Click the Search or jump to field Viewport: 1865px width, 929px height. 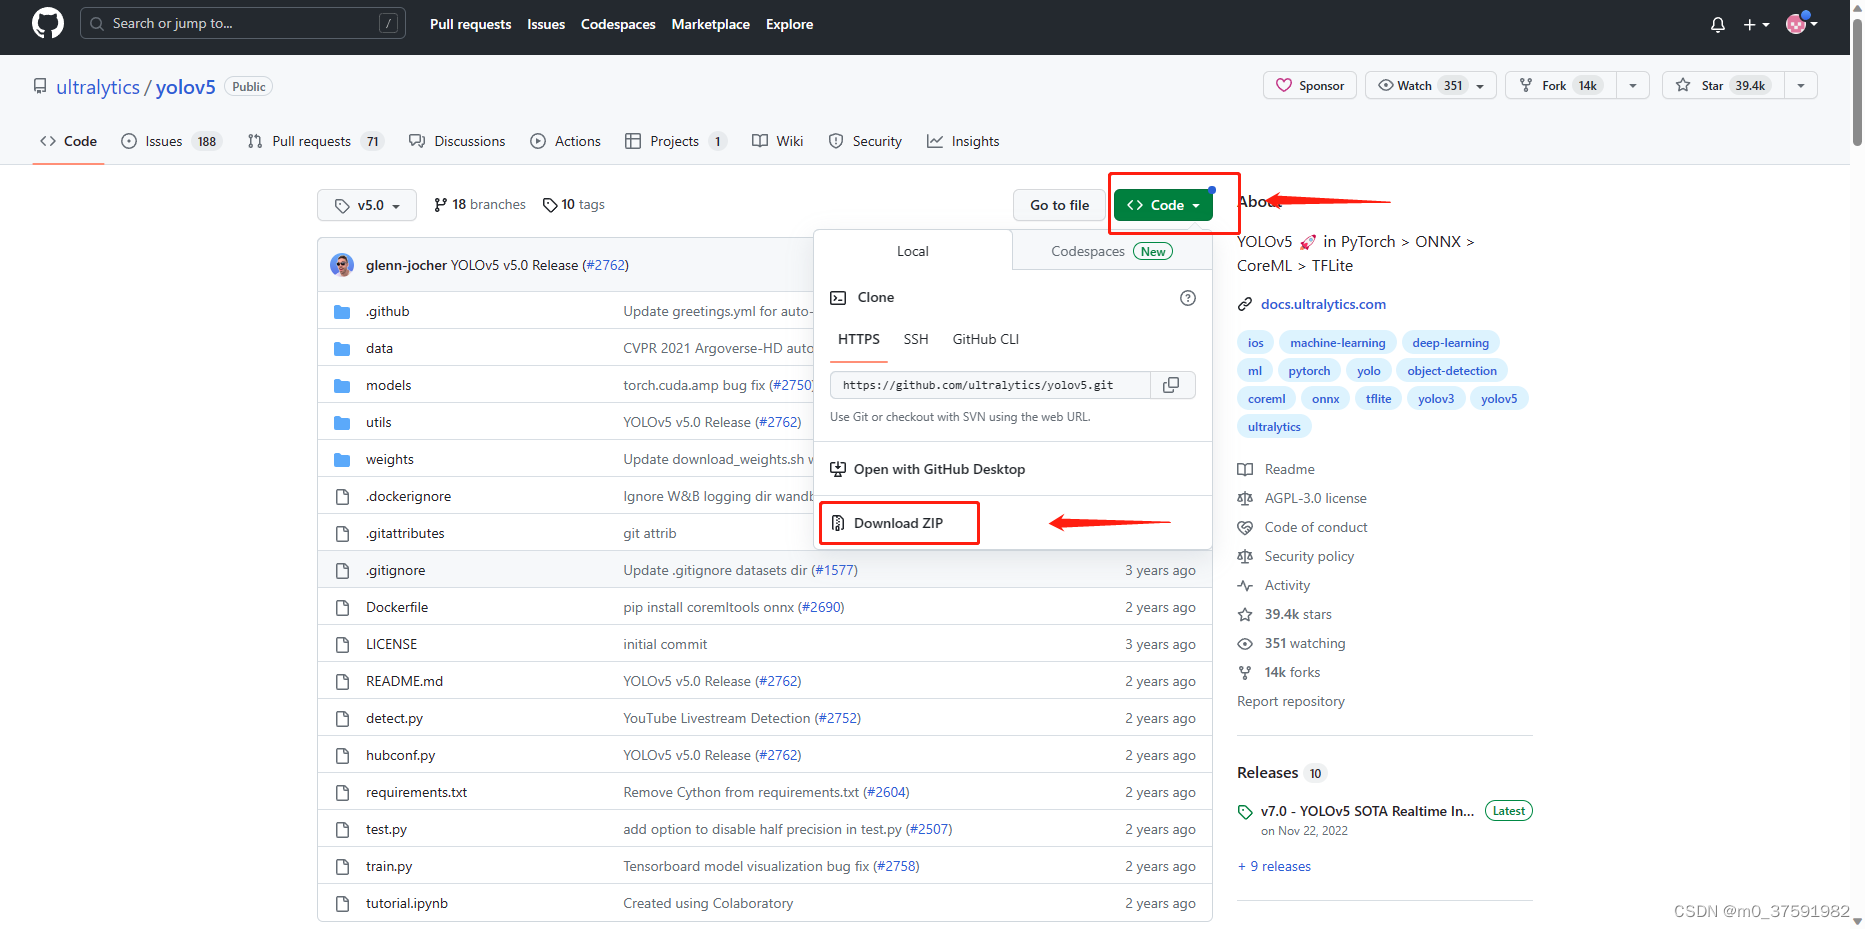[x=243, y=23]
